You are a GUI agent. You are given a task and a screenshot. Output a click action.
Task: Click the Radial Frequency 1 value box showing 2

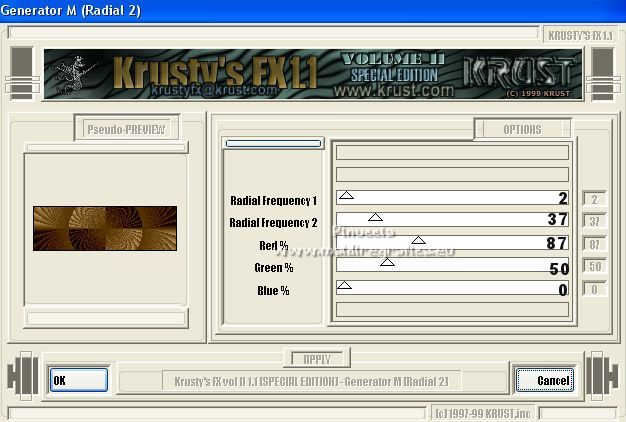(594, 199)
